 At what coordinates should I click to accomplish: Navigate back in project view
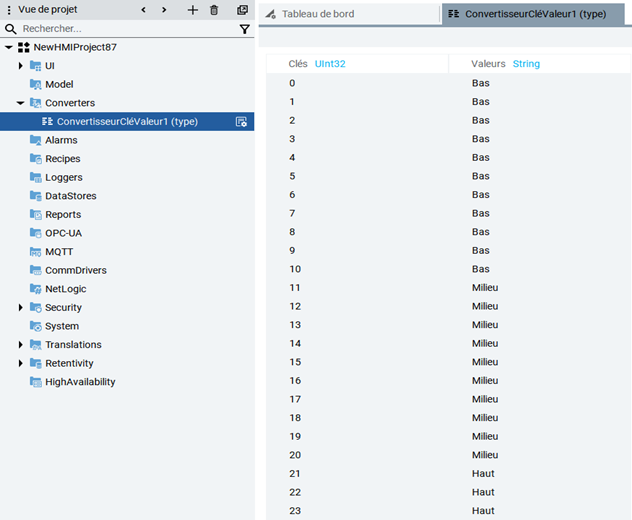pyautogui.click(x=143, y=10)
